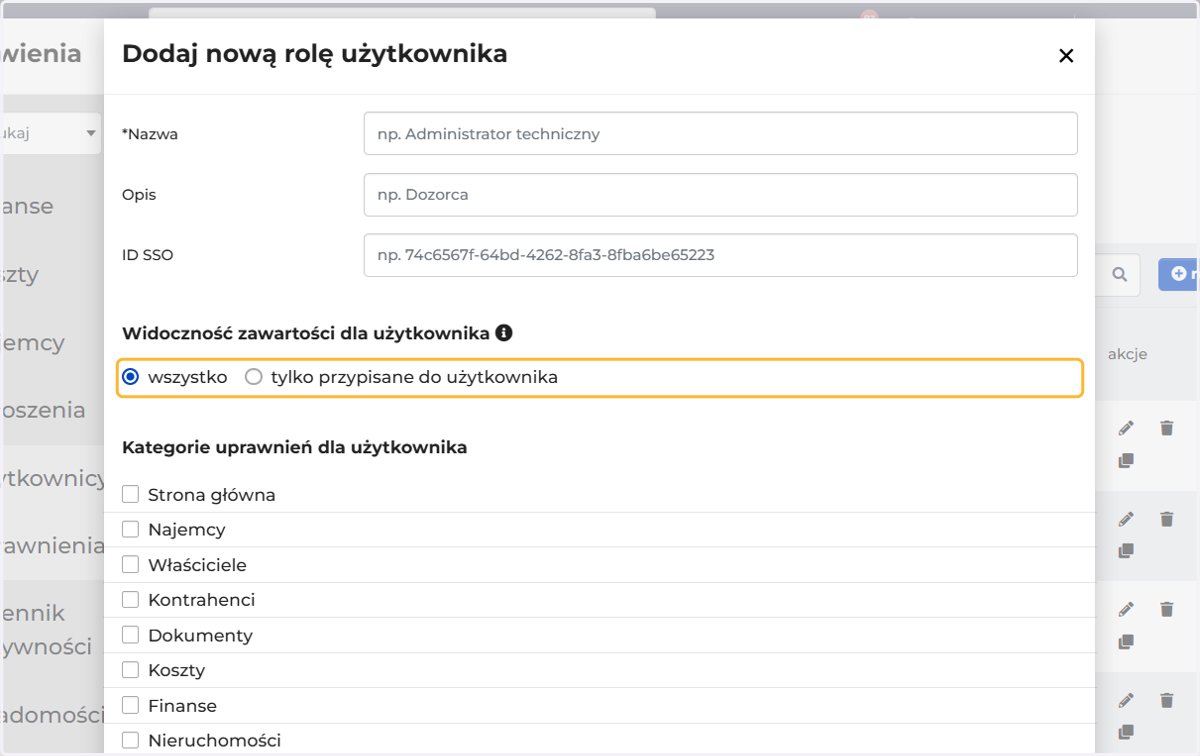
Task: Open partially hidden Najemcy item in background sidebar
Action: tap(34, 342)
